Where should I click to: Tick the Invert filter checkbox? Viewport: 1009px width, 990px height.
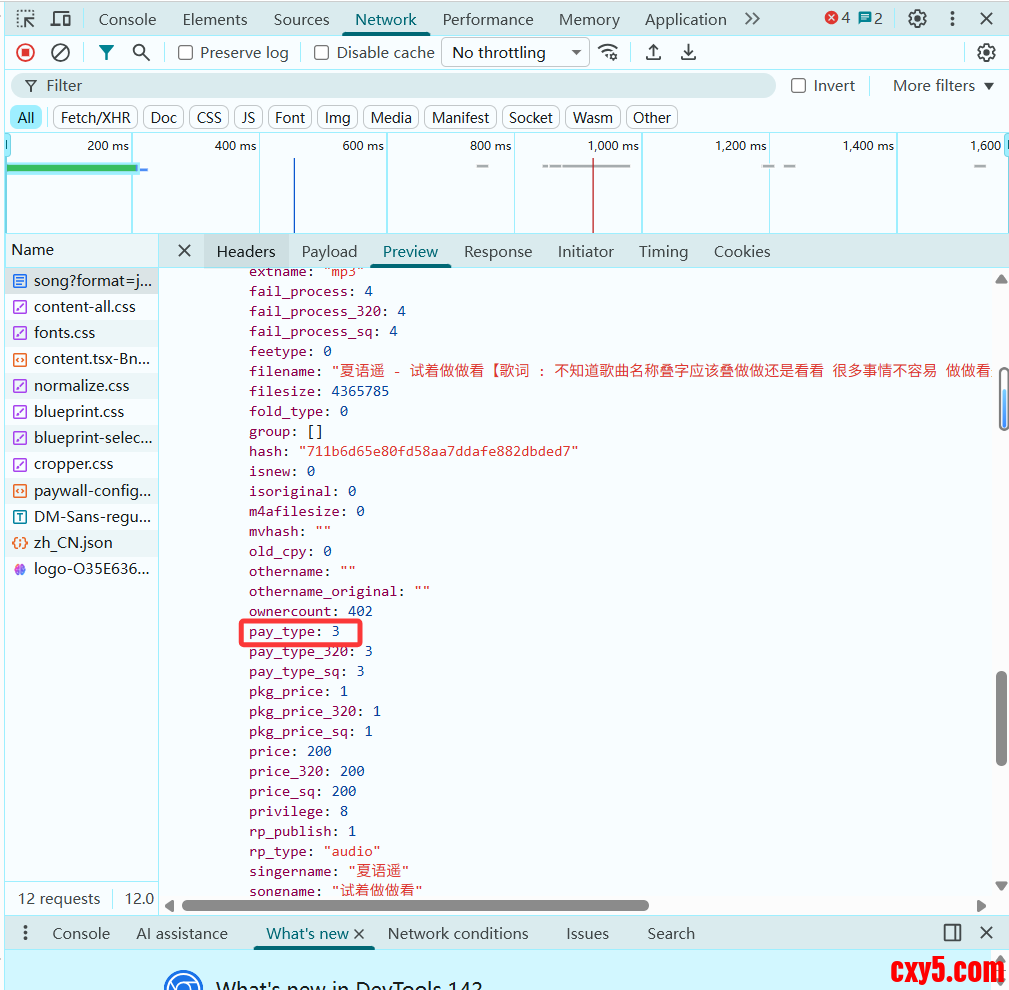tap(799, 86)
